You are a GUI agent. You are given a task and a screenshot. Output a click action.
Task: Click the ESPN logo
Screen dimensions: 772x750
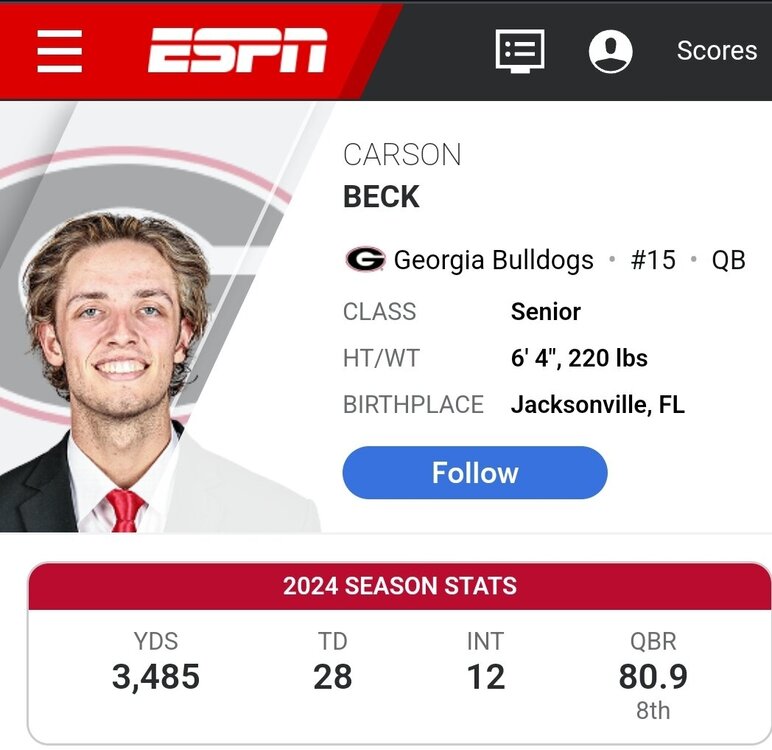click(238, 50)
